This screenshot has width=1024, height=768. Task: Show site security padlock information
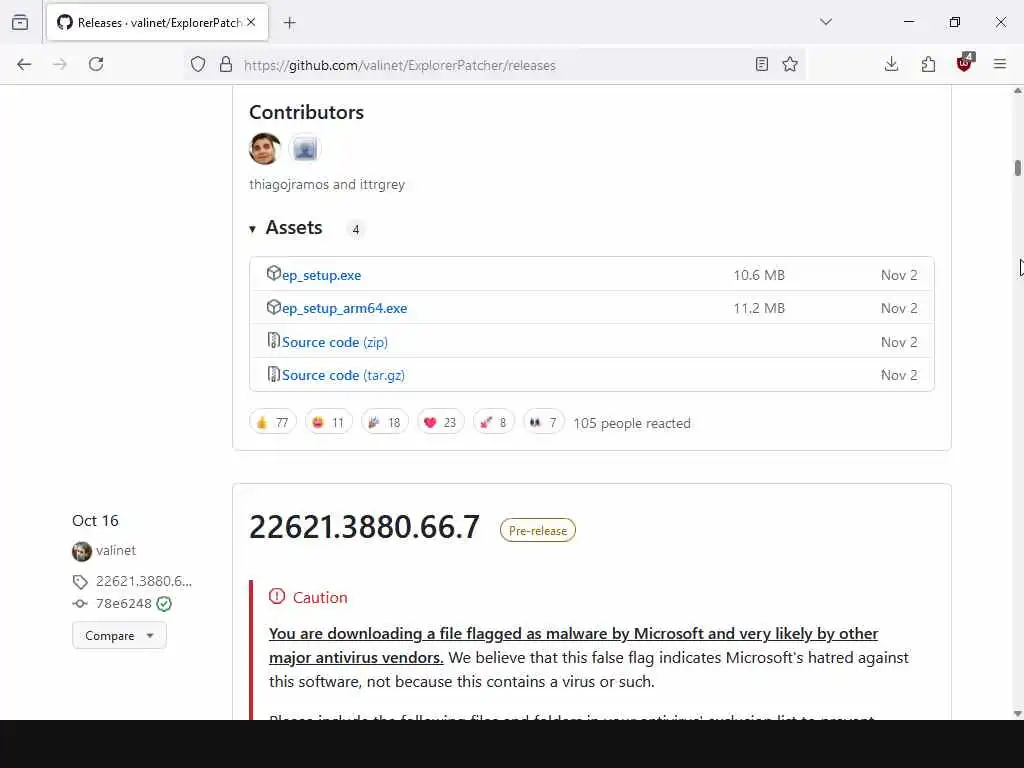coord(226,64)
